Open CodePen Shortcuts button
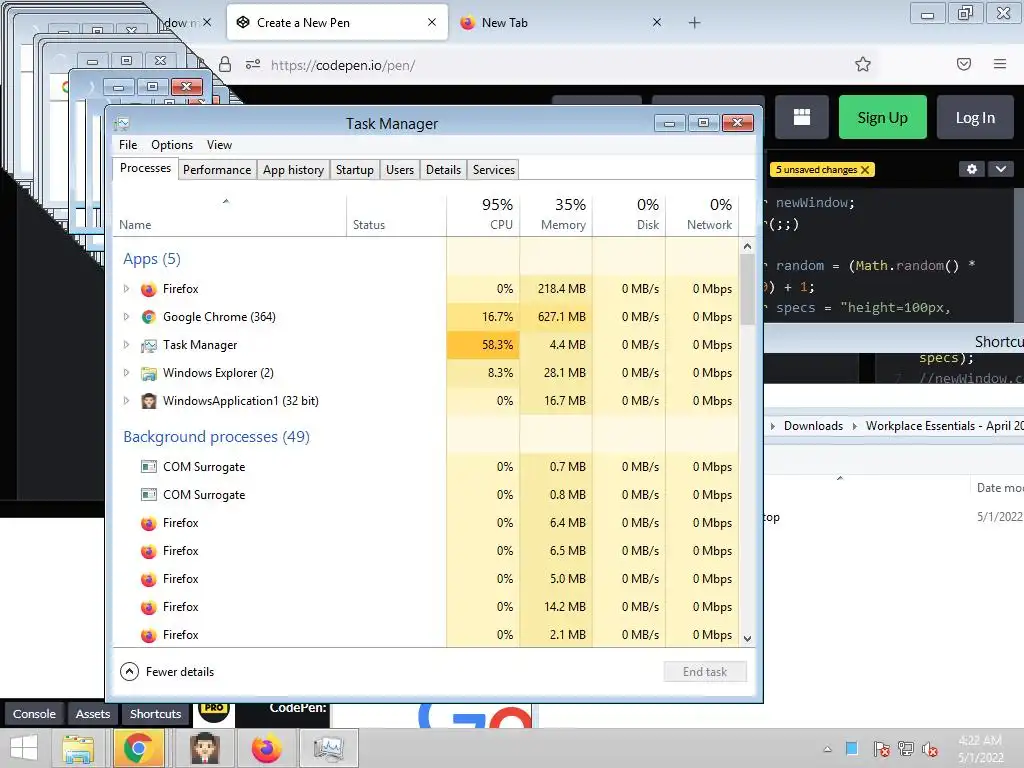Screen dimensions: 1024x768 coord(155,714)
